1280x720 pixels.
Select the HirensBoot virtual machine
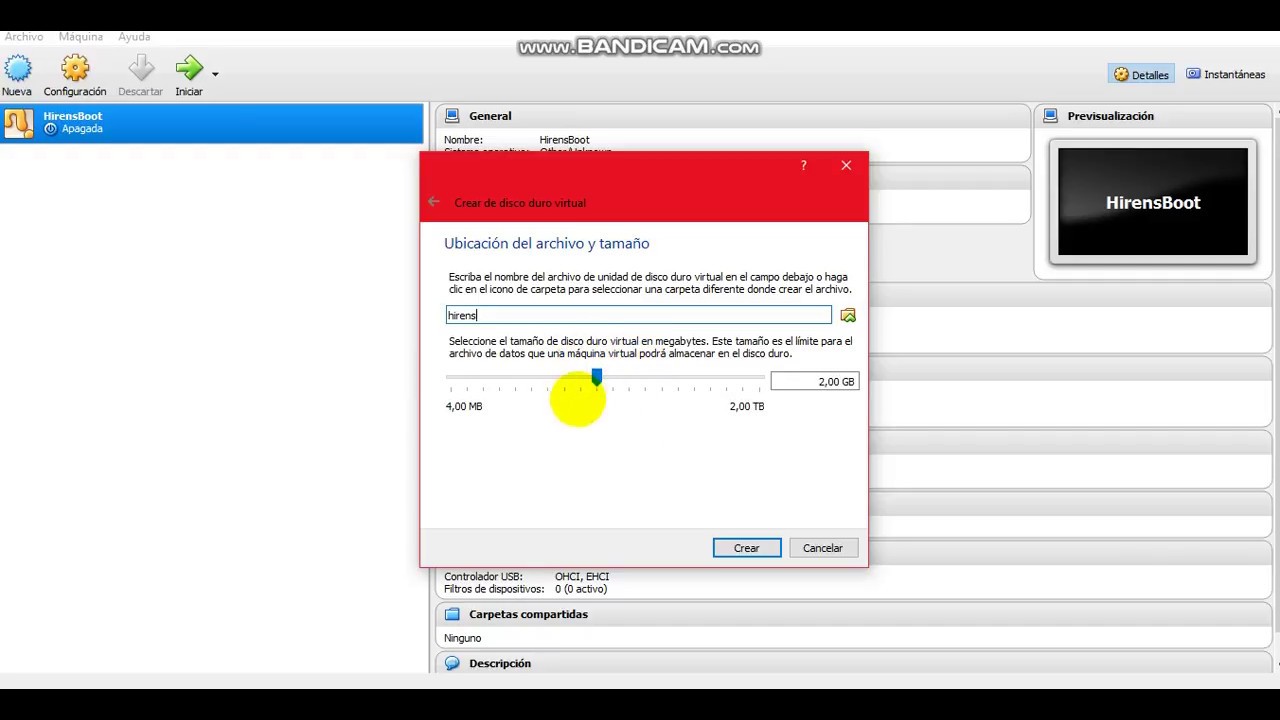pos(212,123)
